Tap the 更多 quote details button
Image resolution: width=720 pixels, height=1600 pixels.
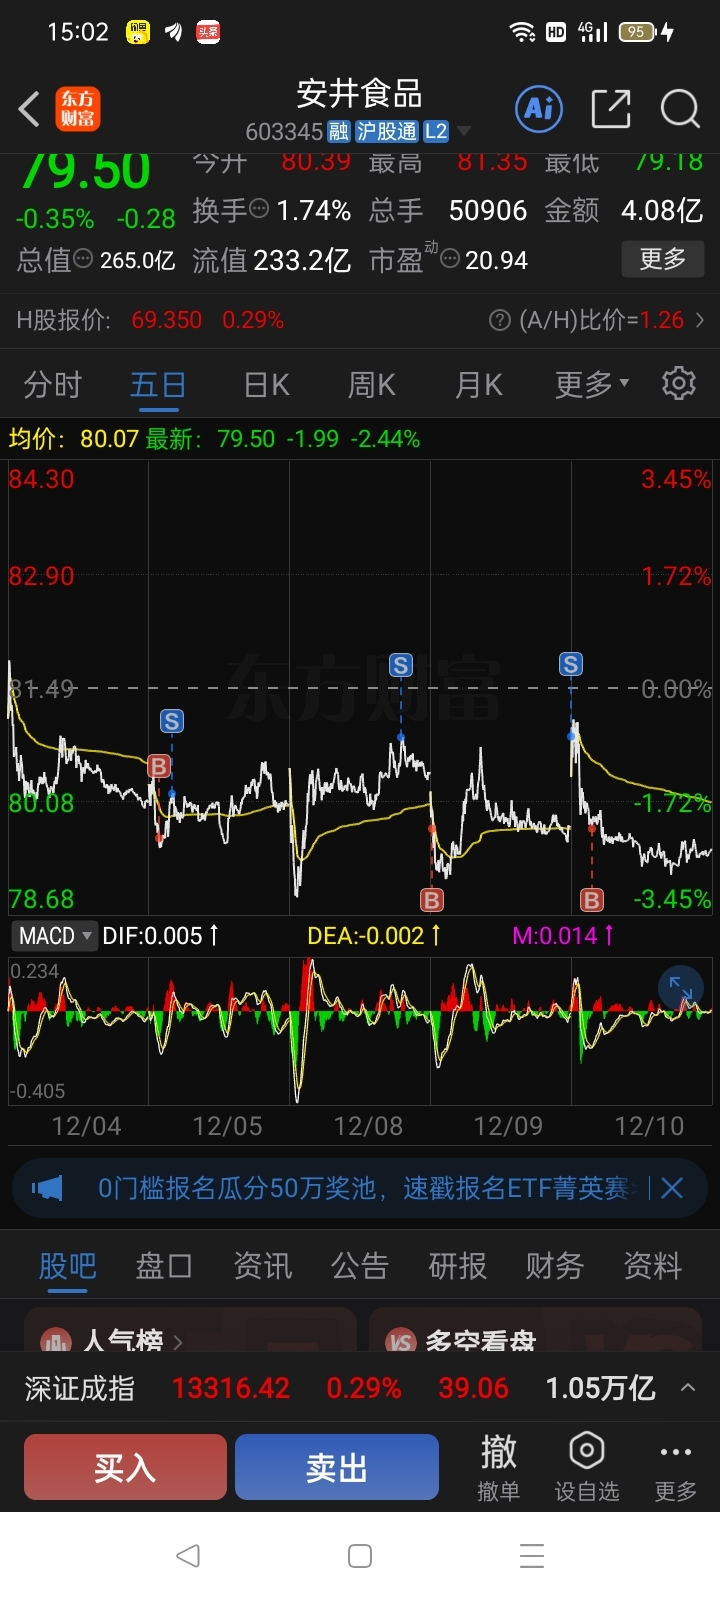pyautogui.click(x=662, y=259)
